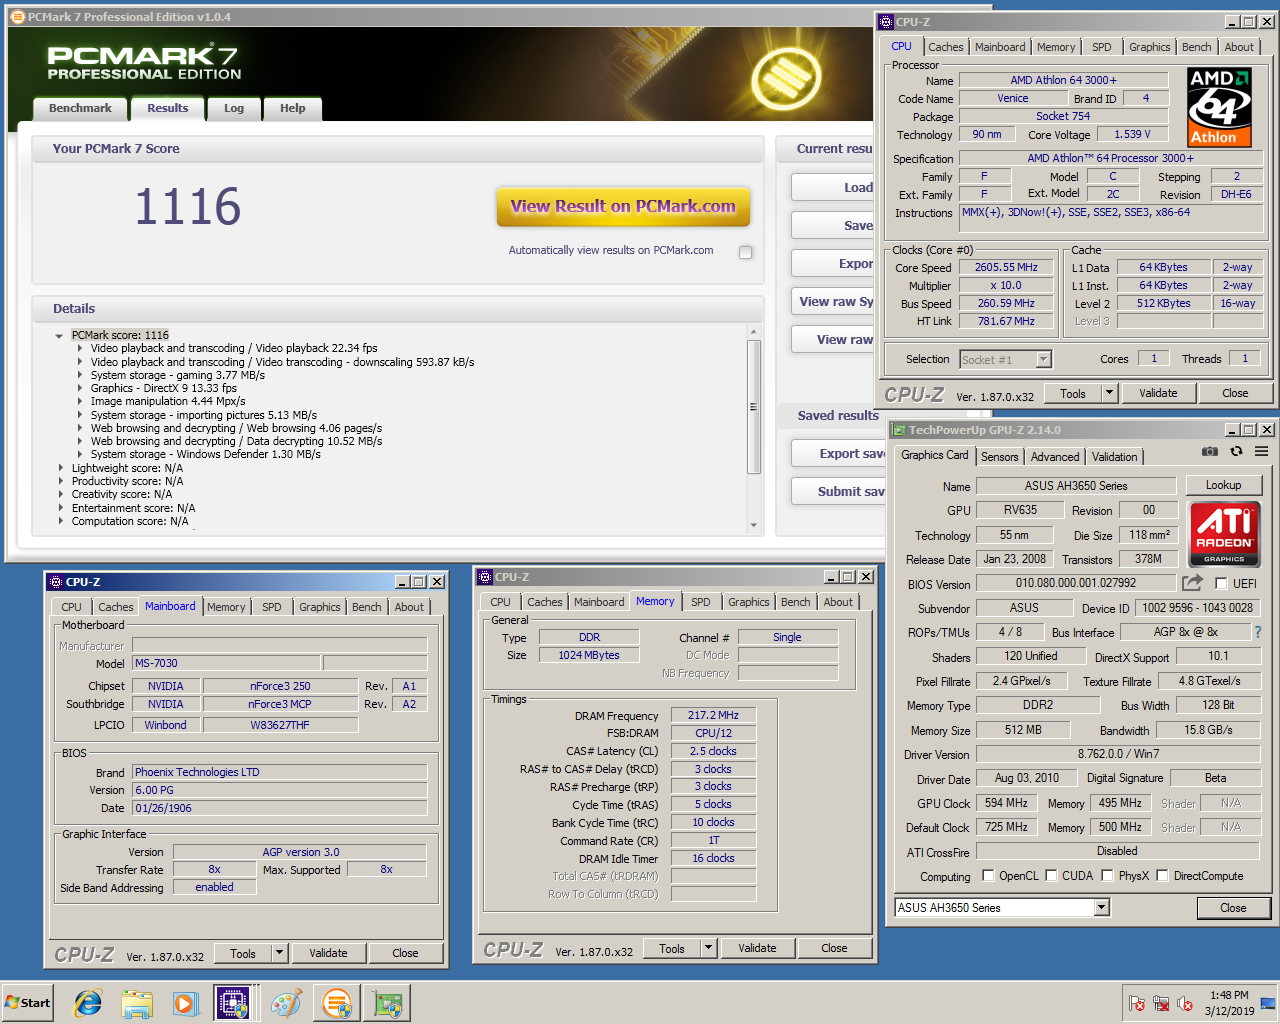Screen dimensions: 1280x1024
Task: Open Tools dropdown arrow in CPU-Z CPU window
Action: click(1109, 393)
